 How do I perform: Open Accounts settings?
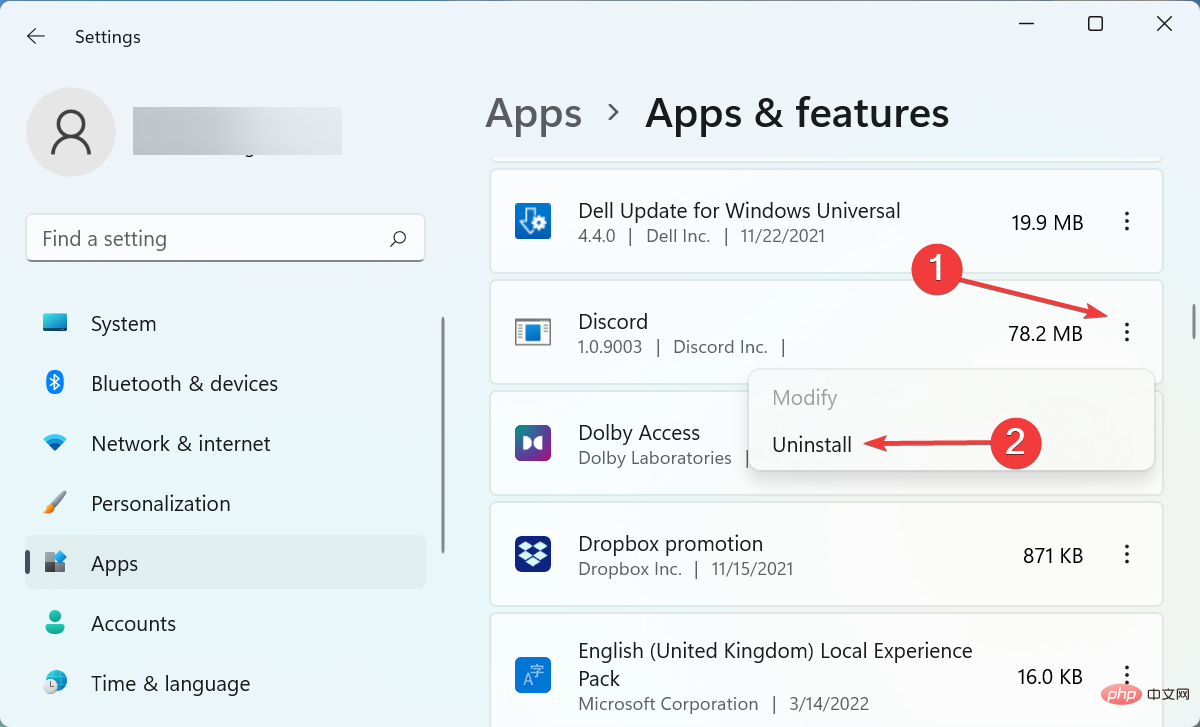[x=225, y=623]
